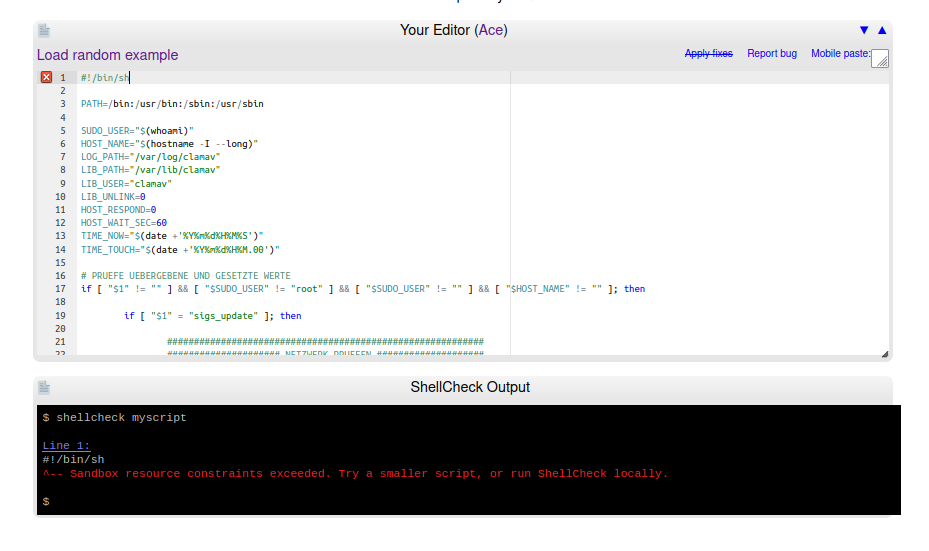Screen dimensions: 929x551
Task: Click the TIME_NOW date line
Action: 172,236
